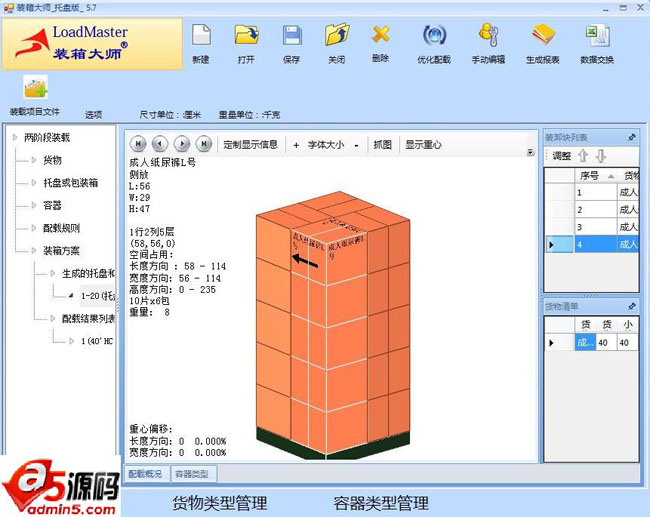This screenshot has width=650, height=517.
Task: Expand the 两阶段装载 tree node
Action: [15, 137]
